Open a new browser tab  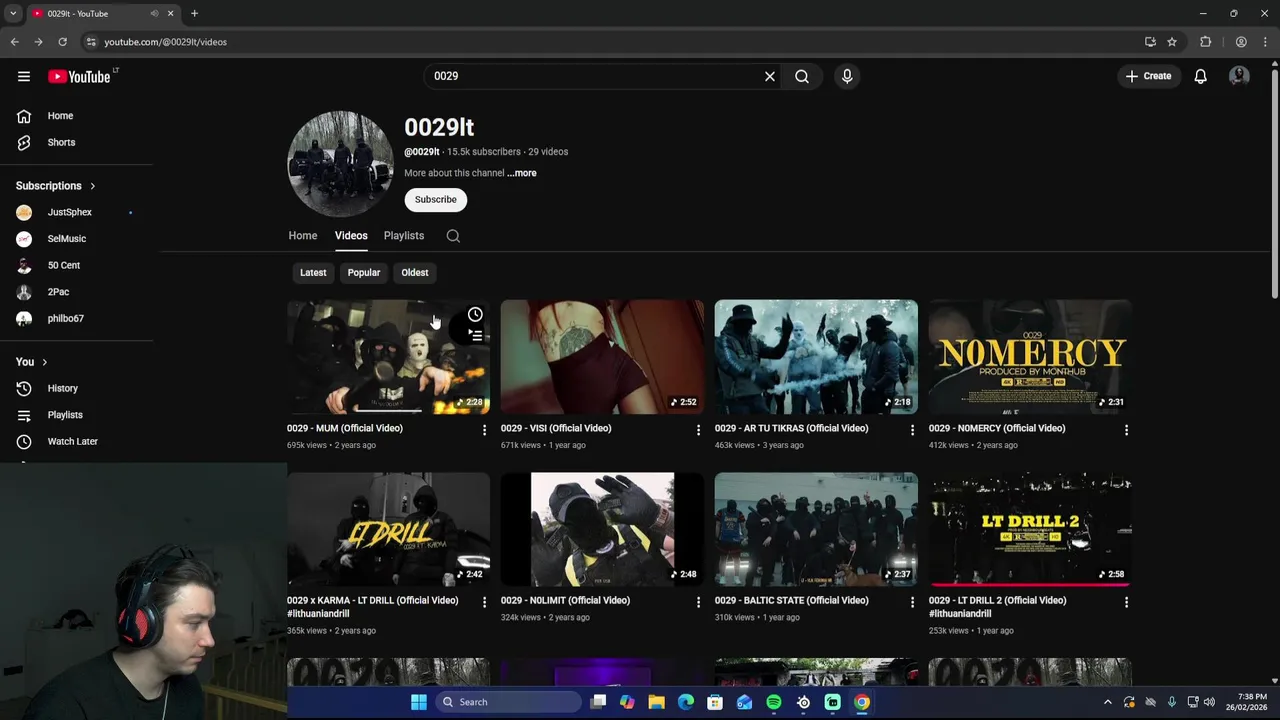pos(194,13)
